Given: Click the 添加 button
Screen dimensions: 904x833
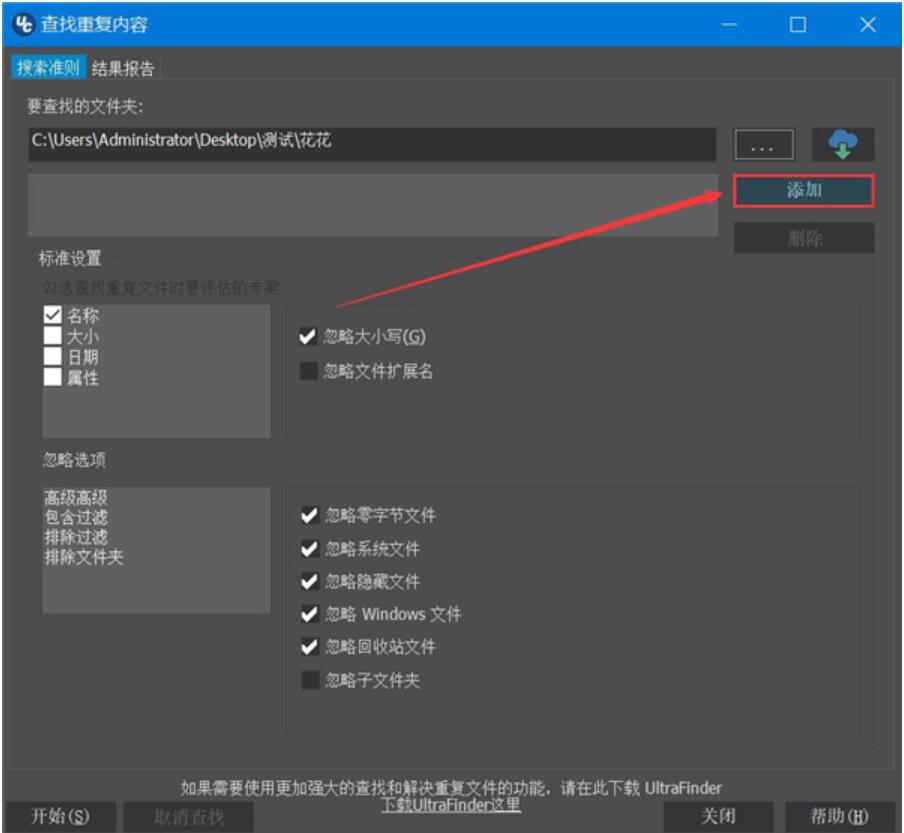Looking at the screenshot, I should [x=804, y=190].
